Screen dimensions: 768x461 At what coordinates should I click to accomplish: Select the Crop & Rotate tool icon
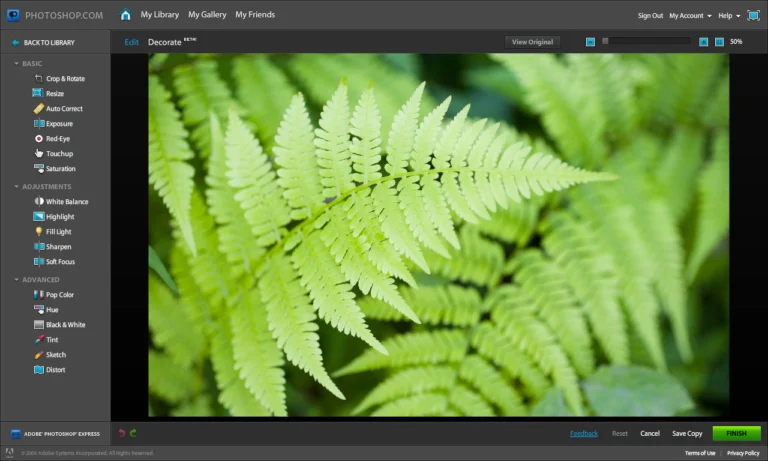point(38,78)
